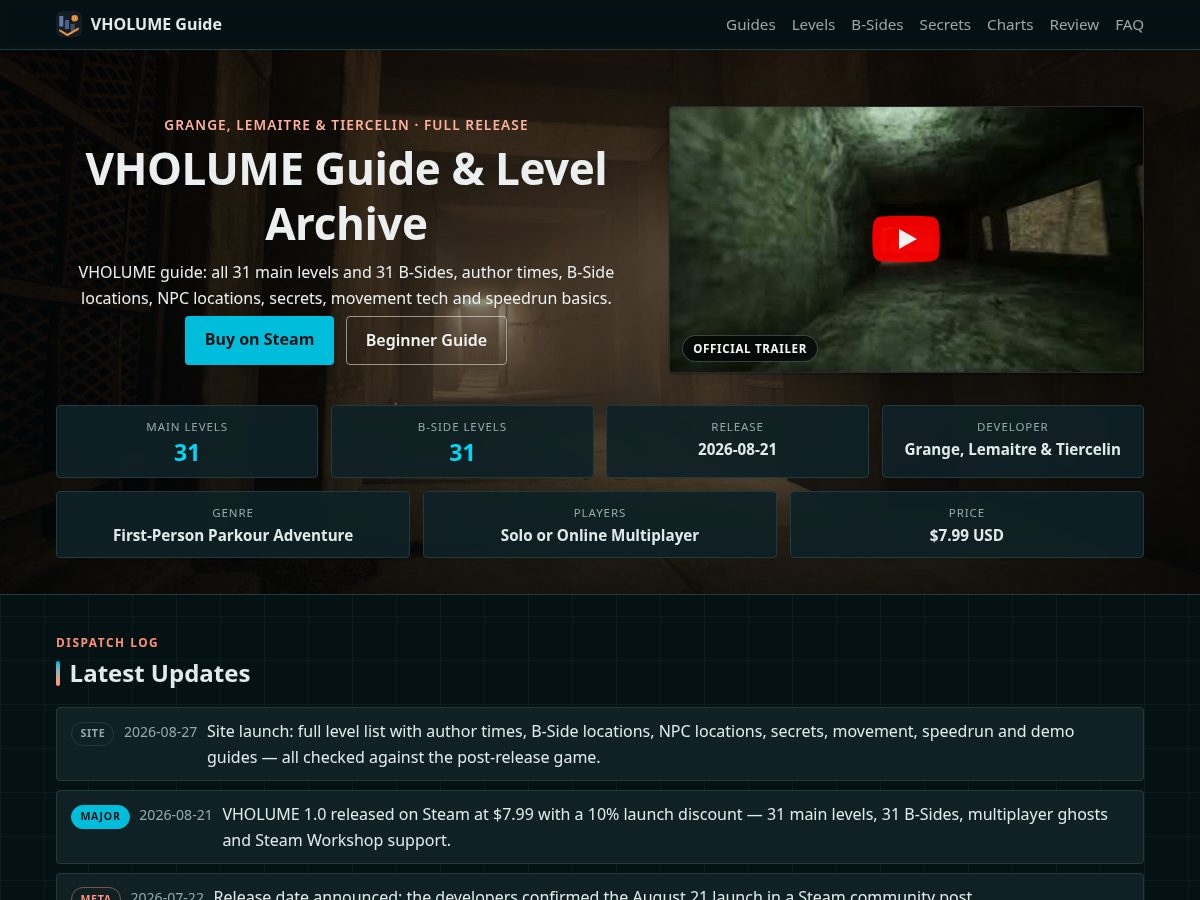Viewport: 1200px width, 900px height.
Task: Open the Levels nav item
Action: coord(813,24)
